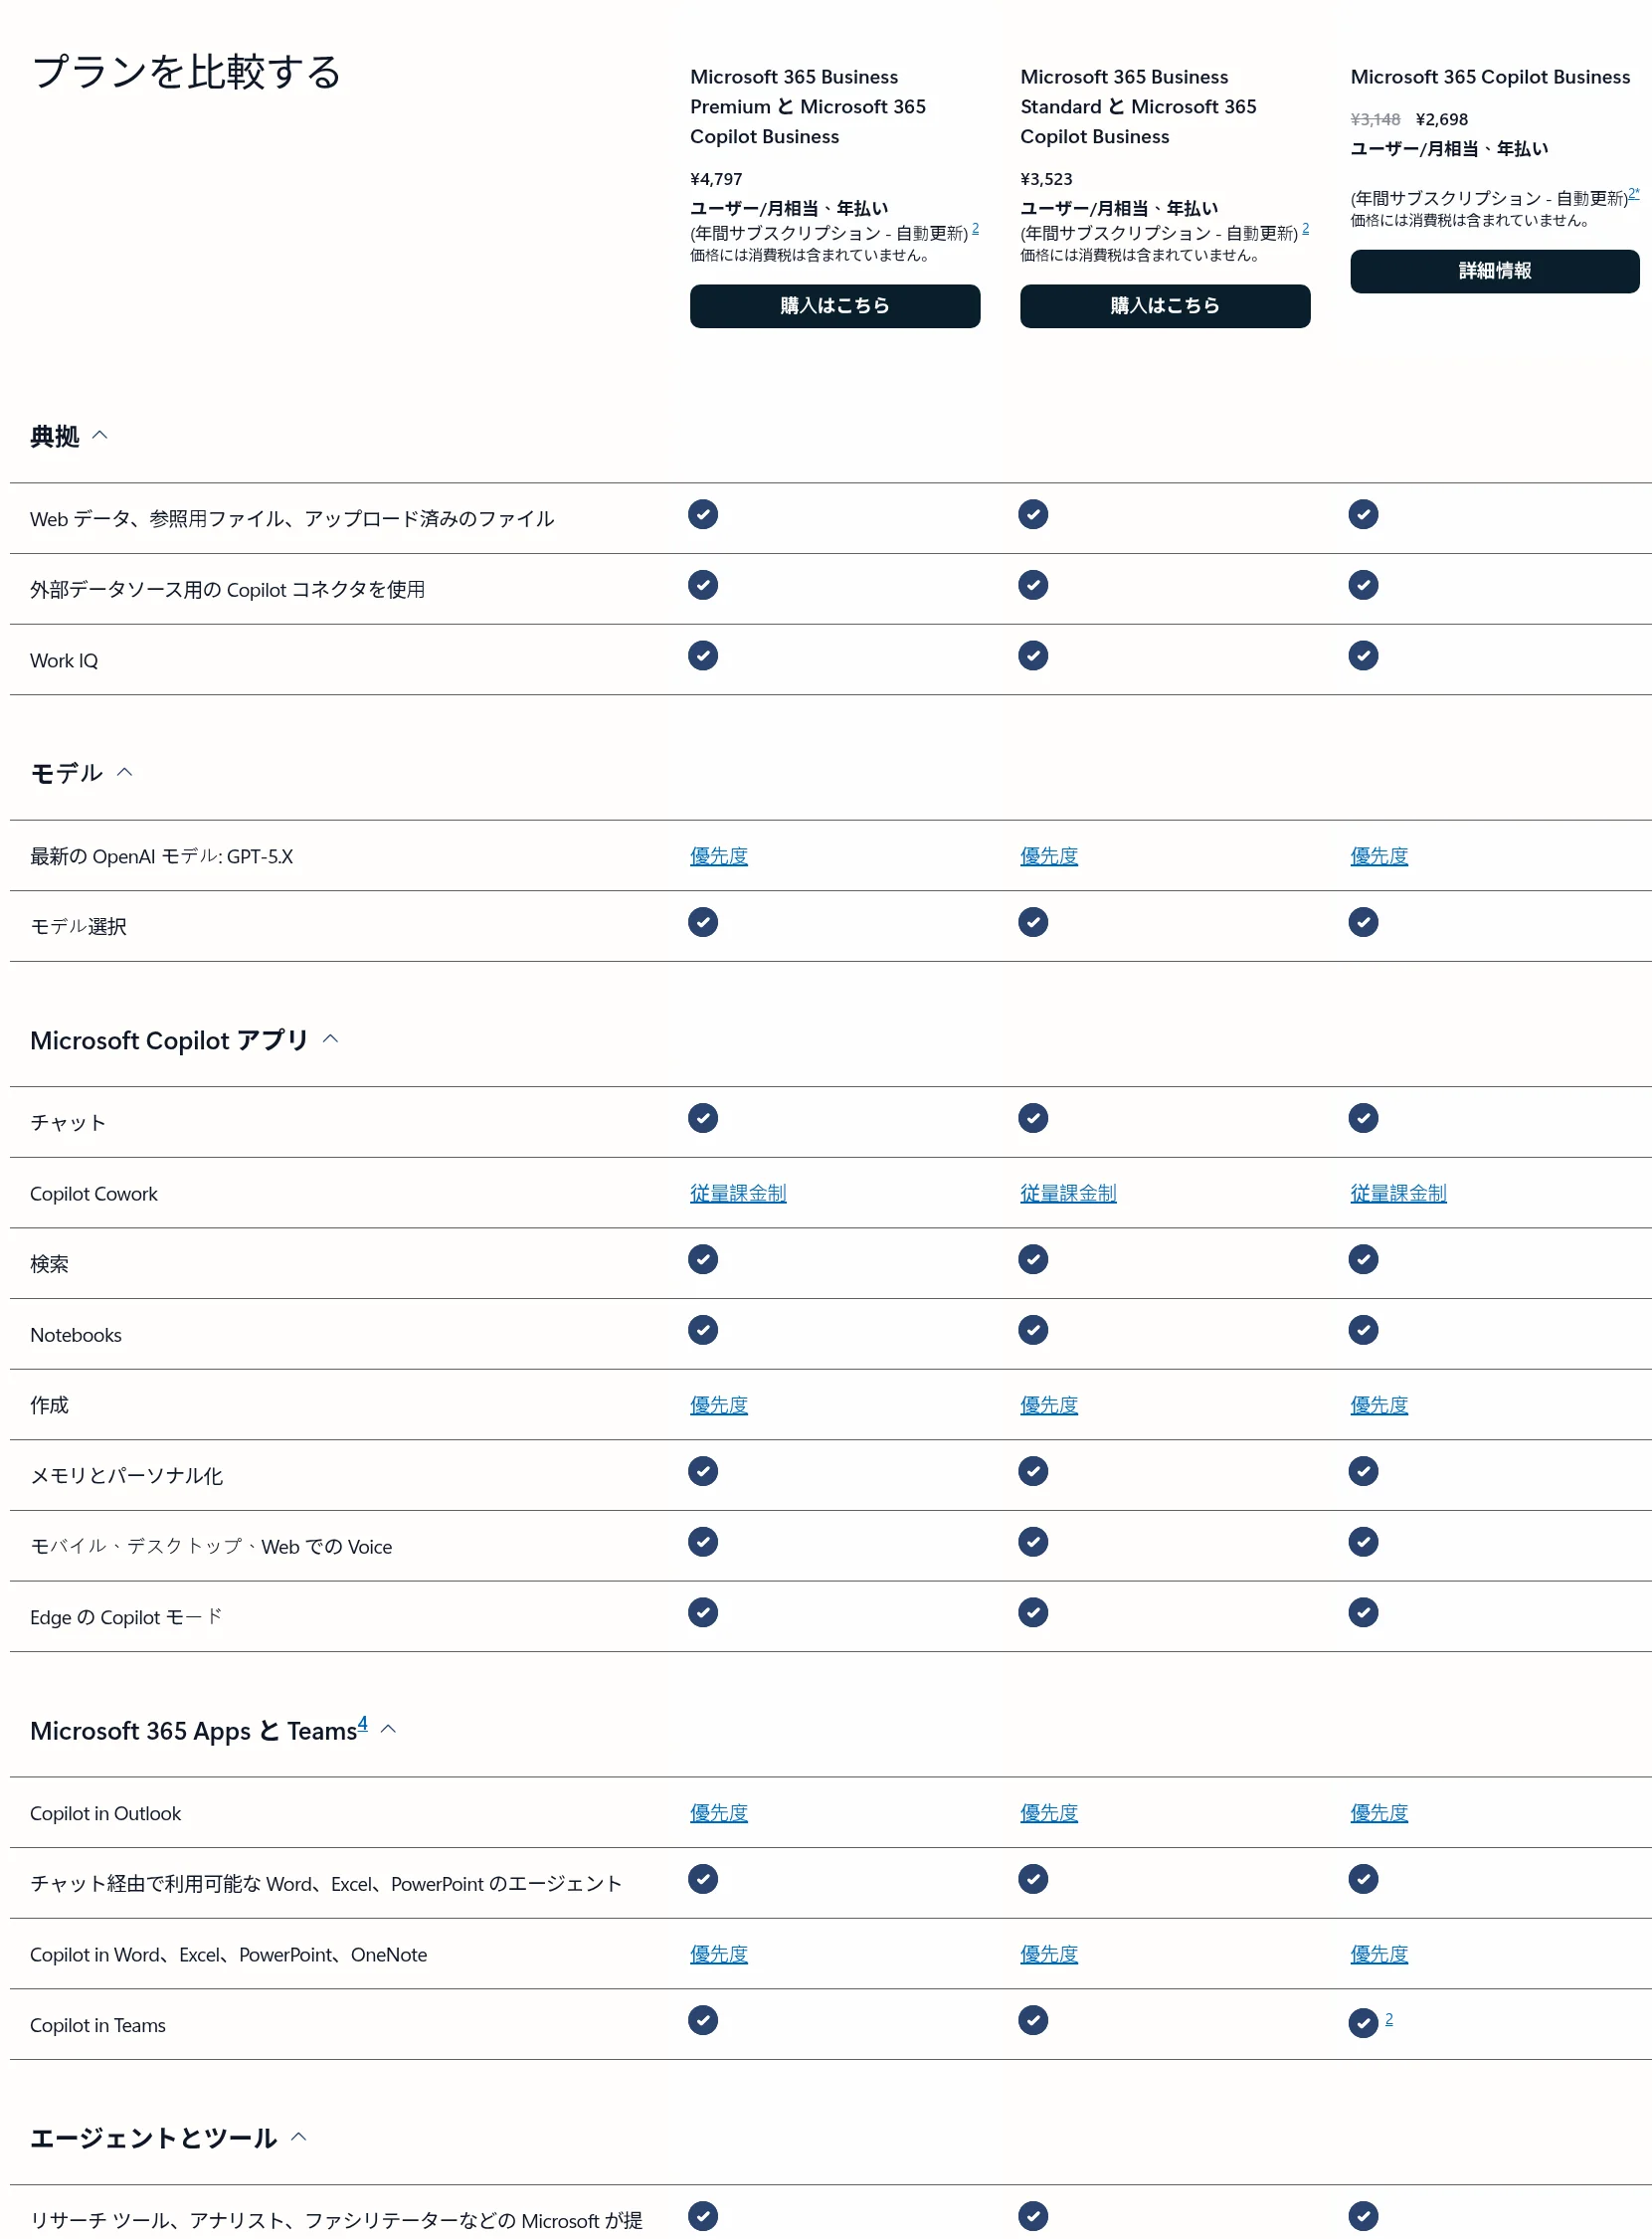Click Edge の Copilot モード checkmark, Premium column
The width and height of the screenshot is (1652, 2239).
pos(703,1612)
